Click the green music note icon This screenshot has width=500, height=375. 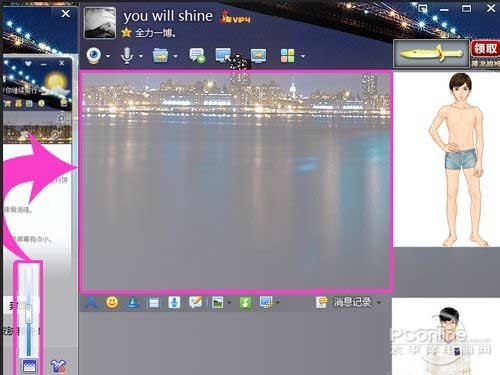coord(246,302)
